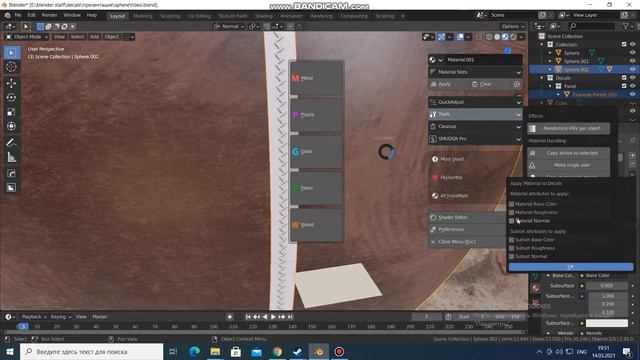
Task: Select the Annotate tool
Action: click(11, 143)
